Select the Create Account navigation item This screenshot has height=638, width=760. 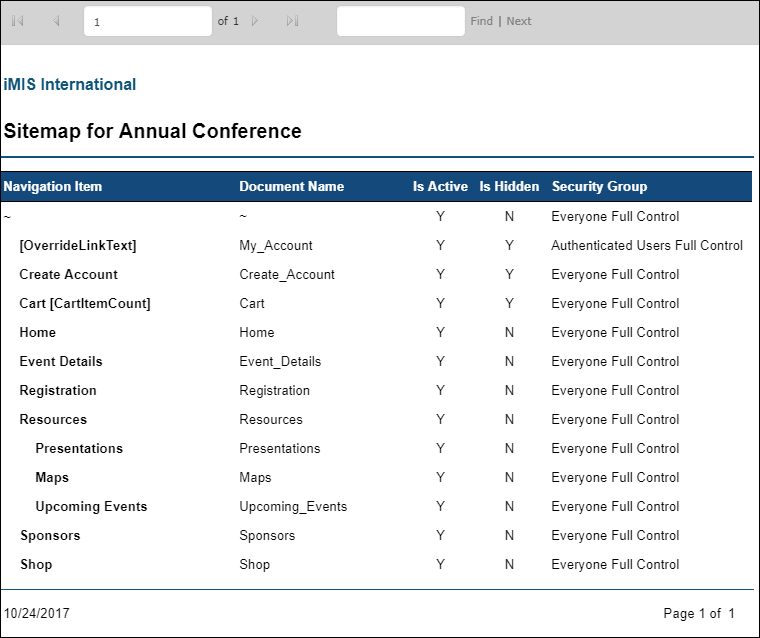pyautogui.click(x=68, y=274)
